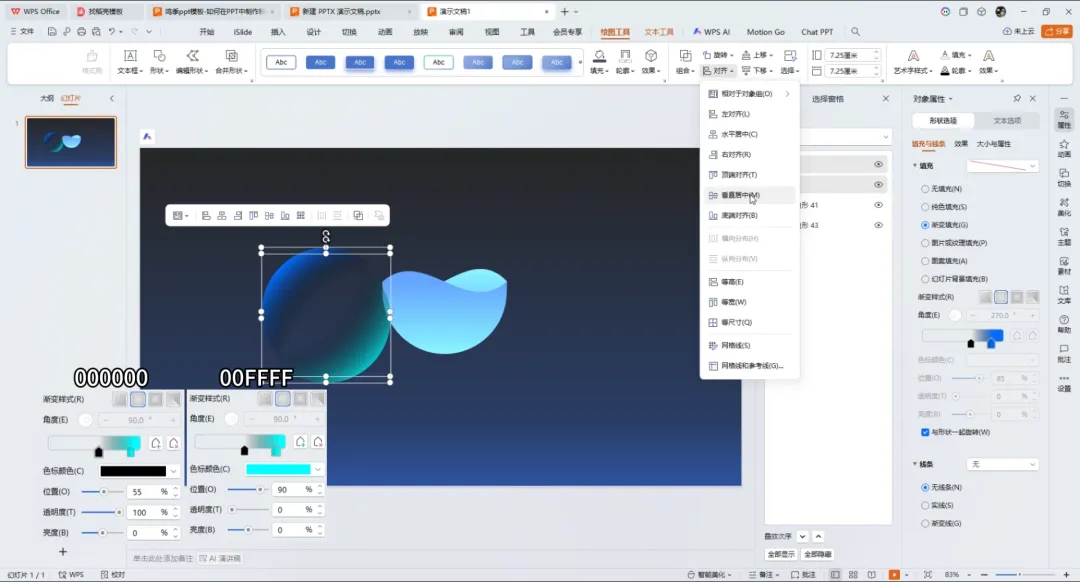
Task: Open the 素材 sidebar icon
Action: tap(1064, 266)
